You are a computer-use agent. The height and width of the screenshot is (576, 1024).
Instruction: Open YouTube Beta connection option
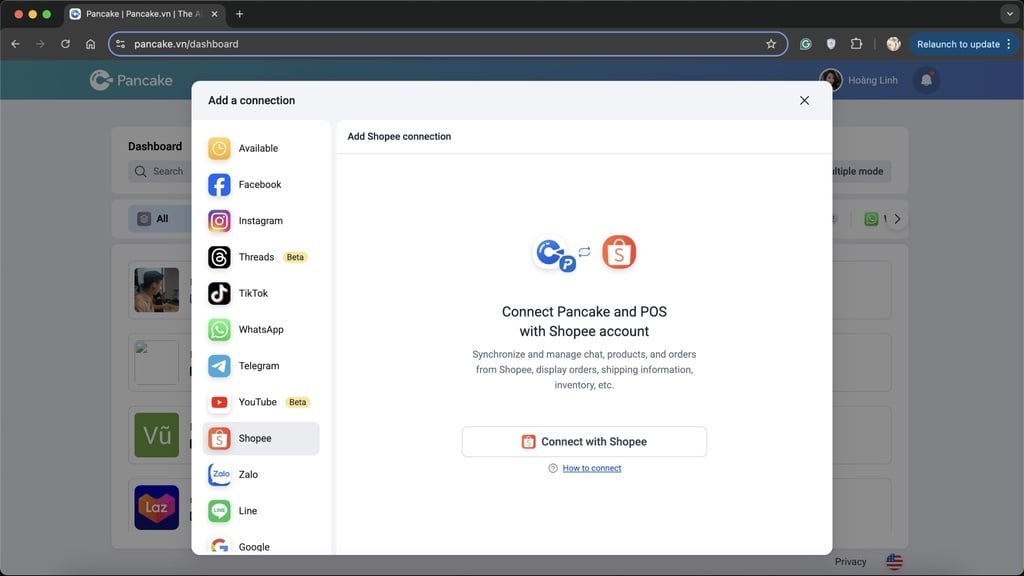coord(261,402)
